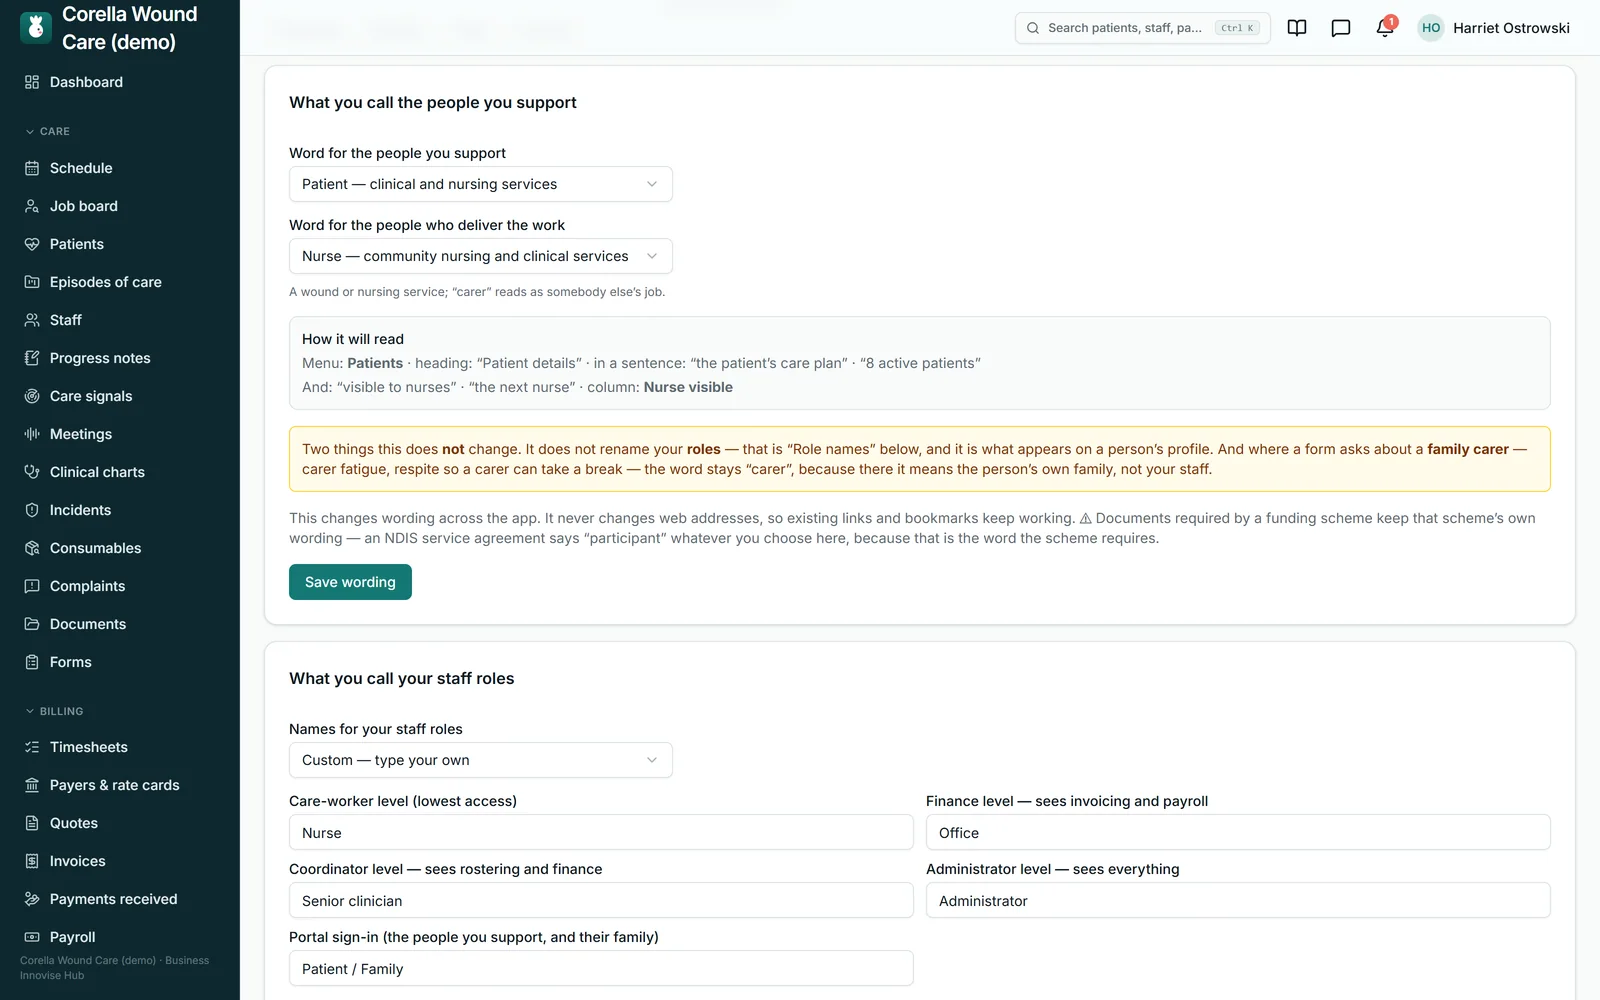Screen dimensions: 1600x1000
Task: Open the people who deliver work dropdown
Action: point(481,256)
